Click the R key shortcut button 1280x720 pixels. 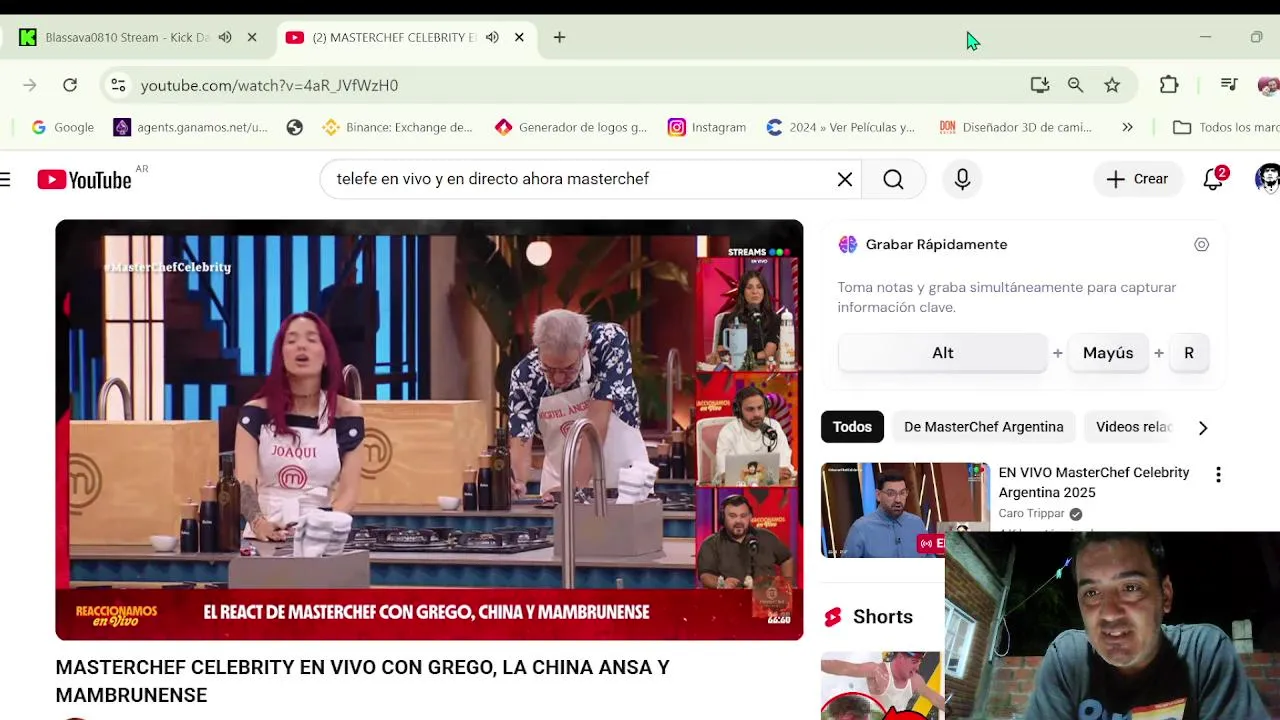(1189, 353)
